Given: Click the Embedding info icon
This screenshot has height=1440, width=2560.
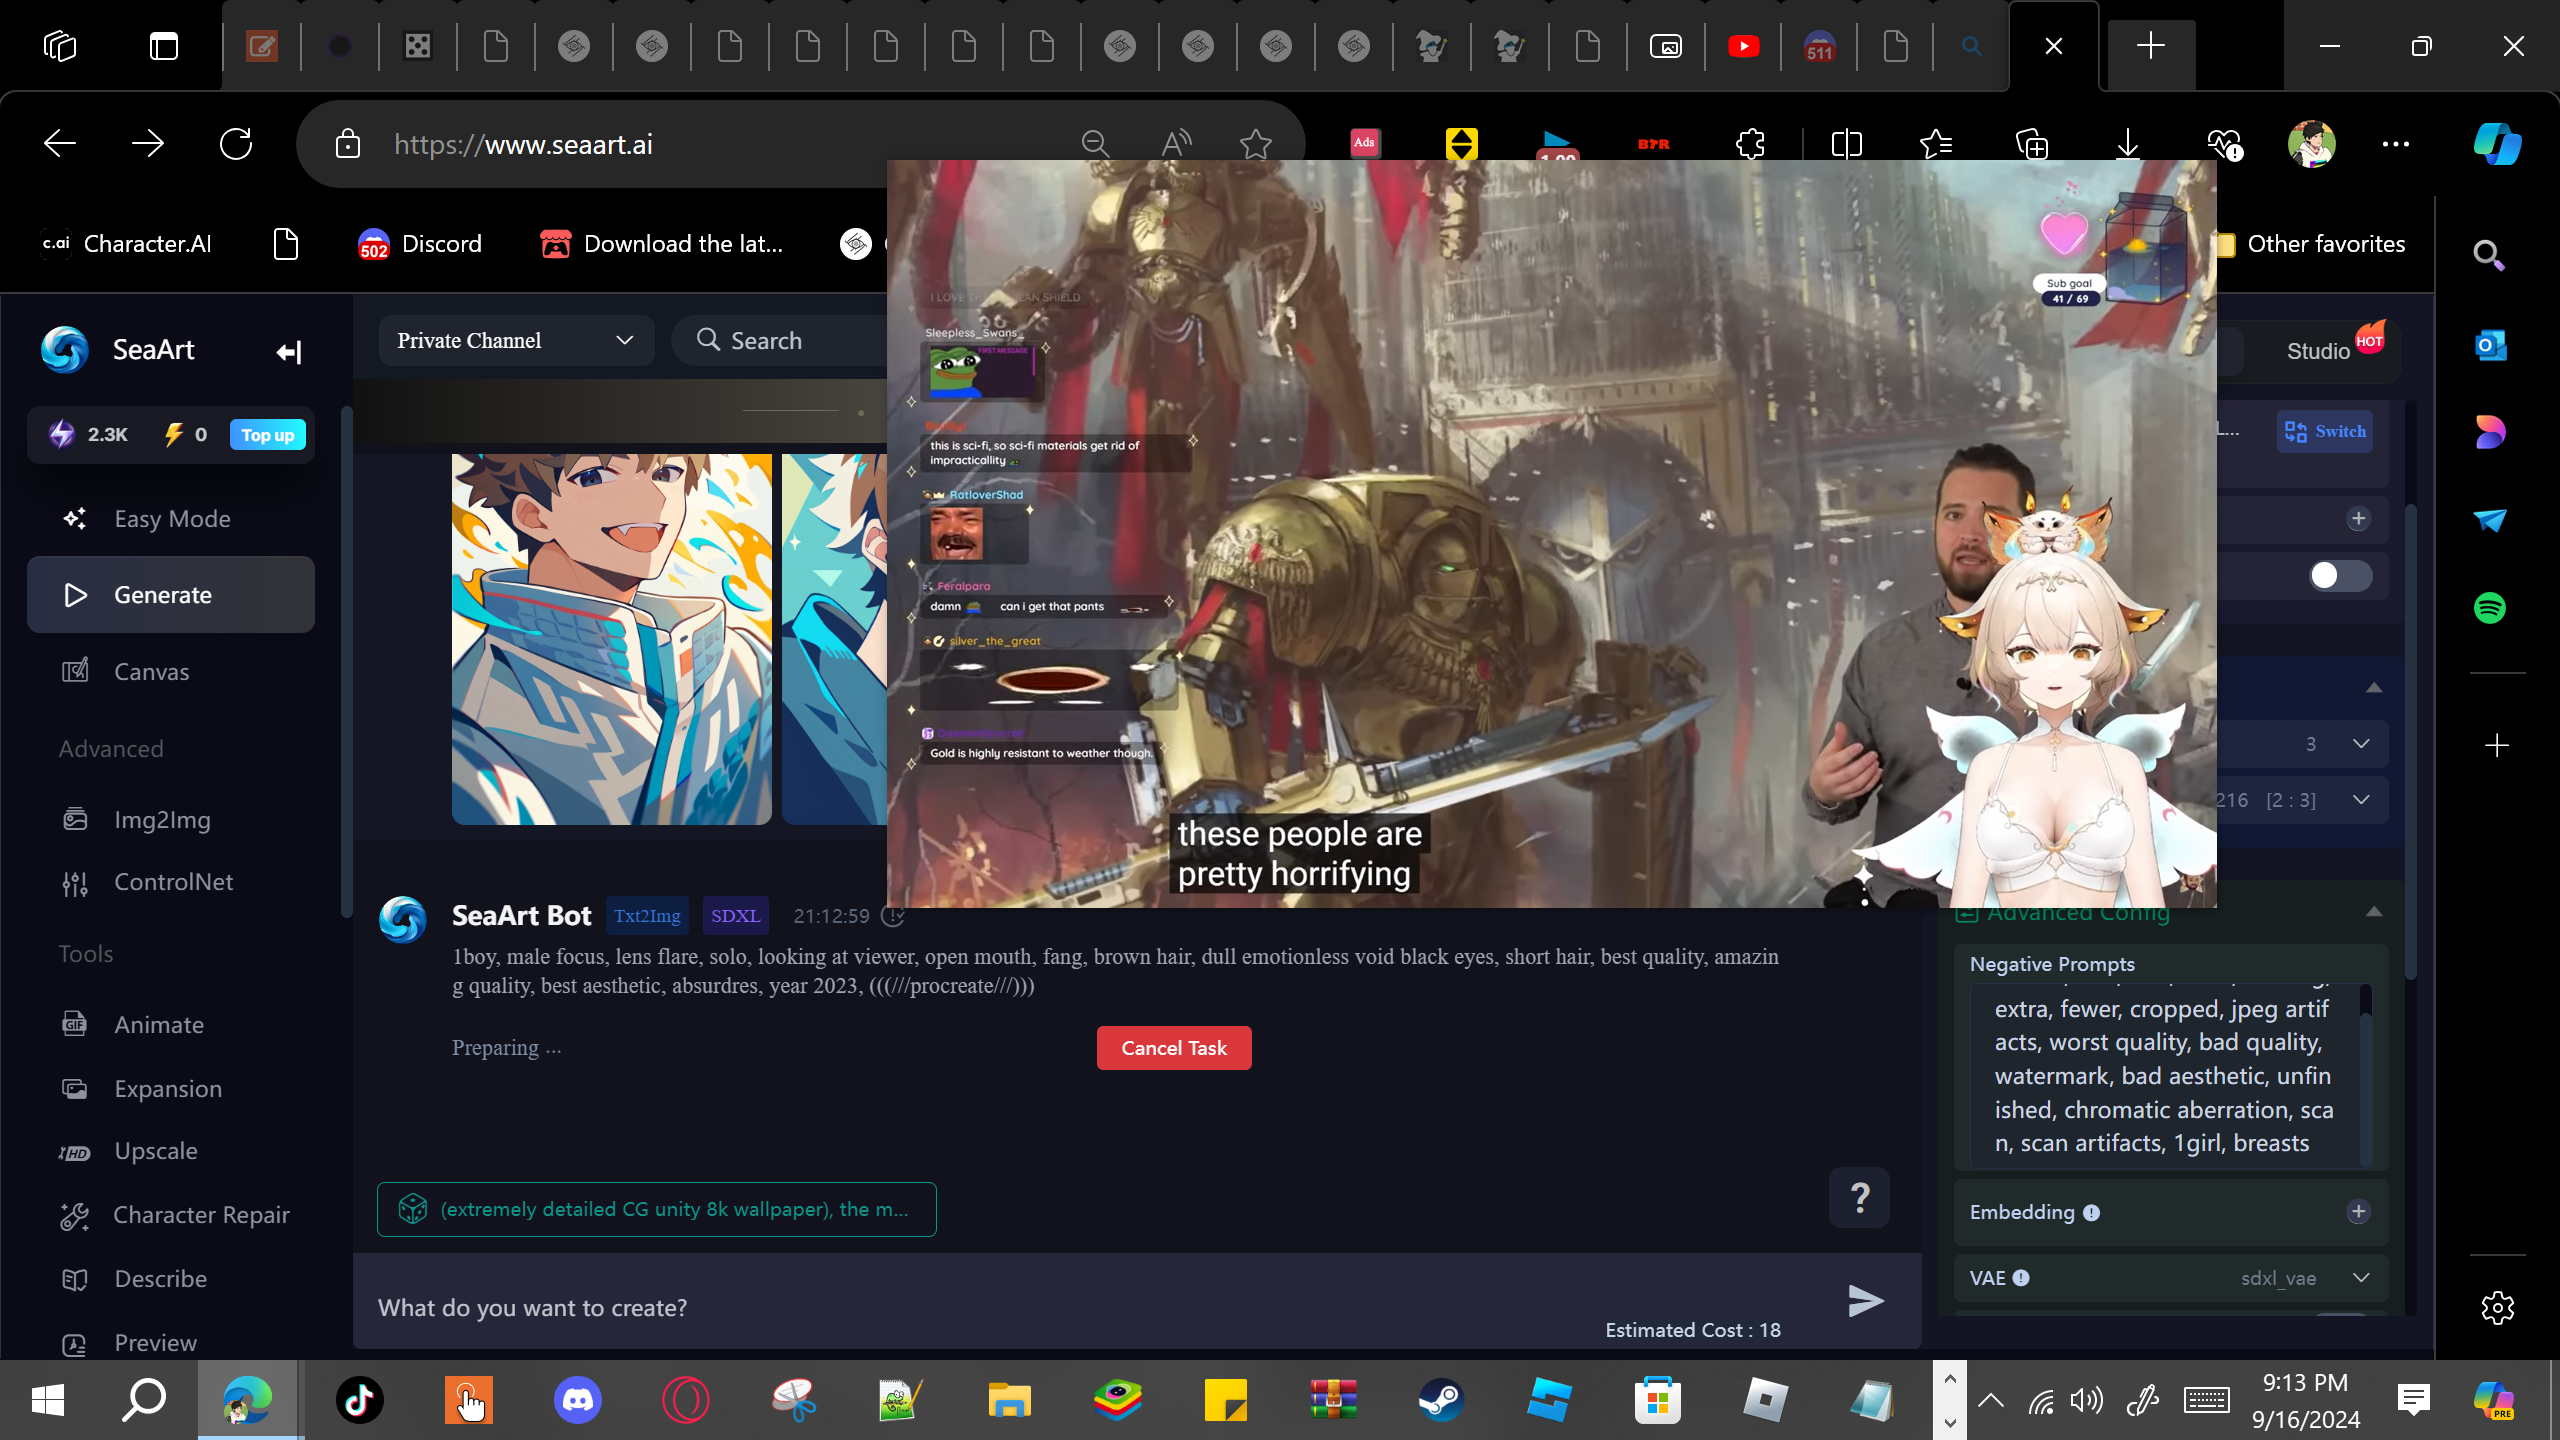Looking at the screenshot, I should coord(2091,1213).
